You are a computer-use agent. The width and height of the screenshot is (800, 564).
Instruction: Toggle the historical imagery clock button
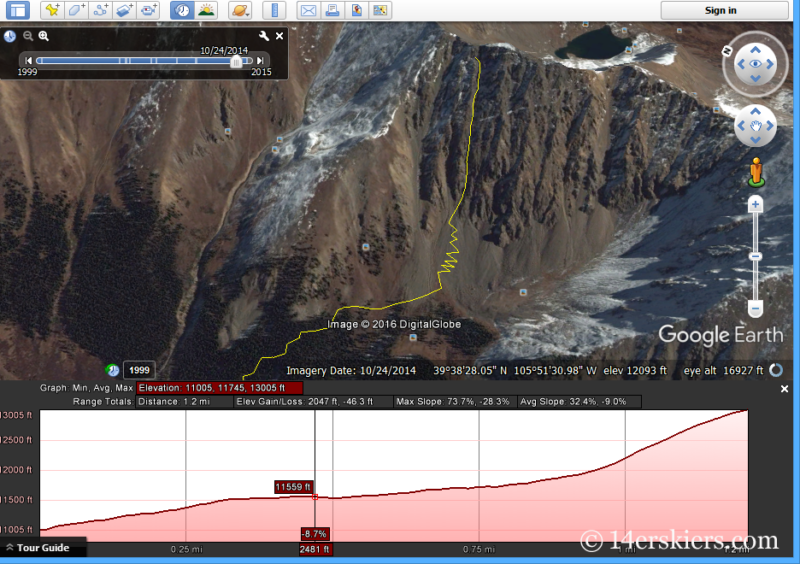point(182,10)
